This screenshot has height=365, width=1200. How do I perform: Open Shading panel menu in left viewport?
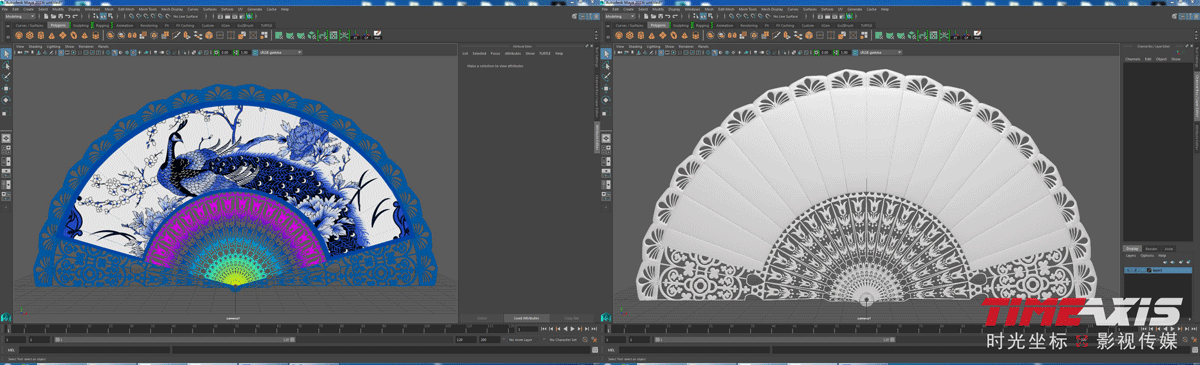(35, 46)
